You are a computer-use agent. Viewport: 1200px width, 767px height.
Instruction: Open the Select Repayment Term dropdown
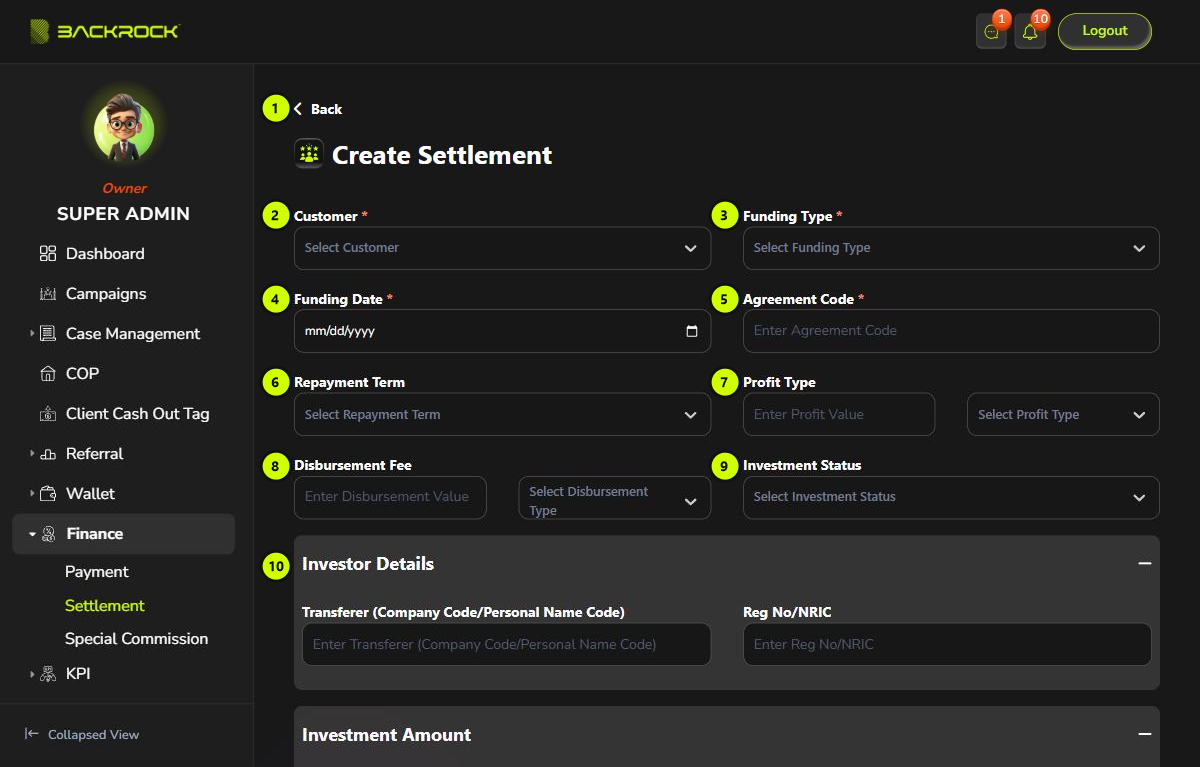[502, 414]
